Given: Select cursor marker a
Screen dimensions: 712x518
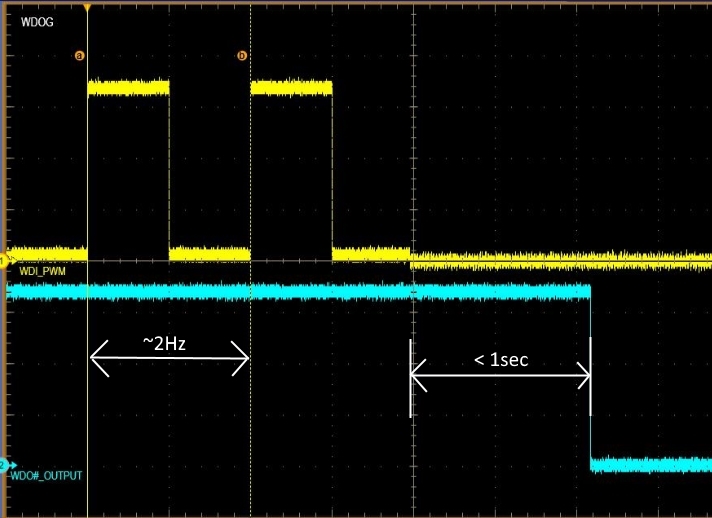Looking at the screenshot, I should [x=79, y=56].
